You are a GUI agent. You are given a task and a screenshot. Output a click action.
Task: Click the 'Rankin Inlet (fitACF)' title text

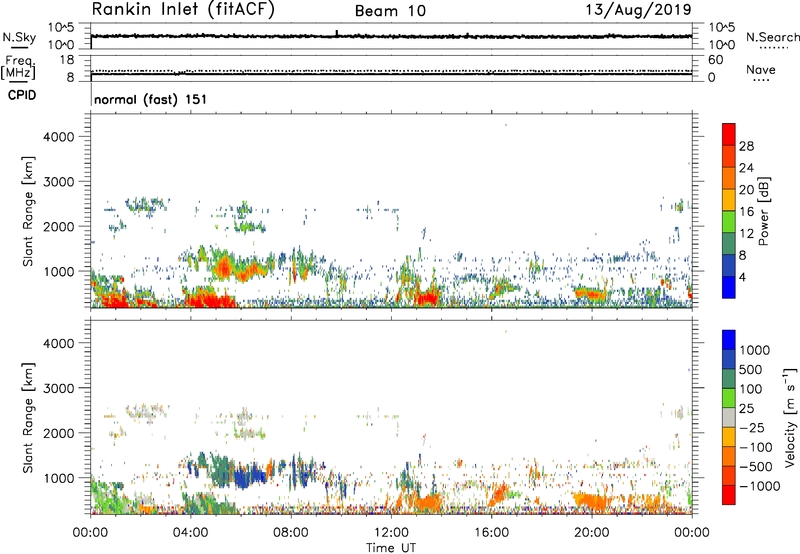coord(183,10)
